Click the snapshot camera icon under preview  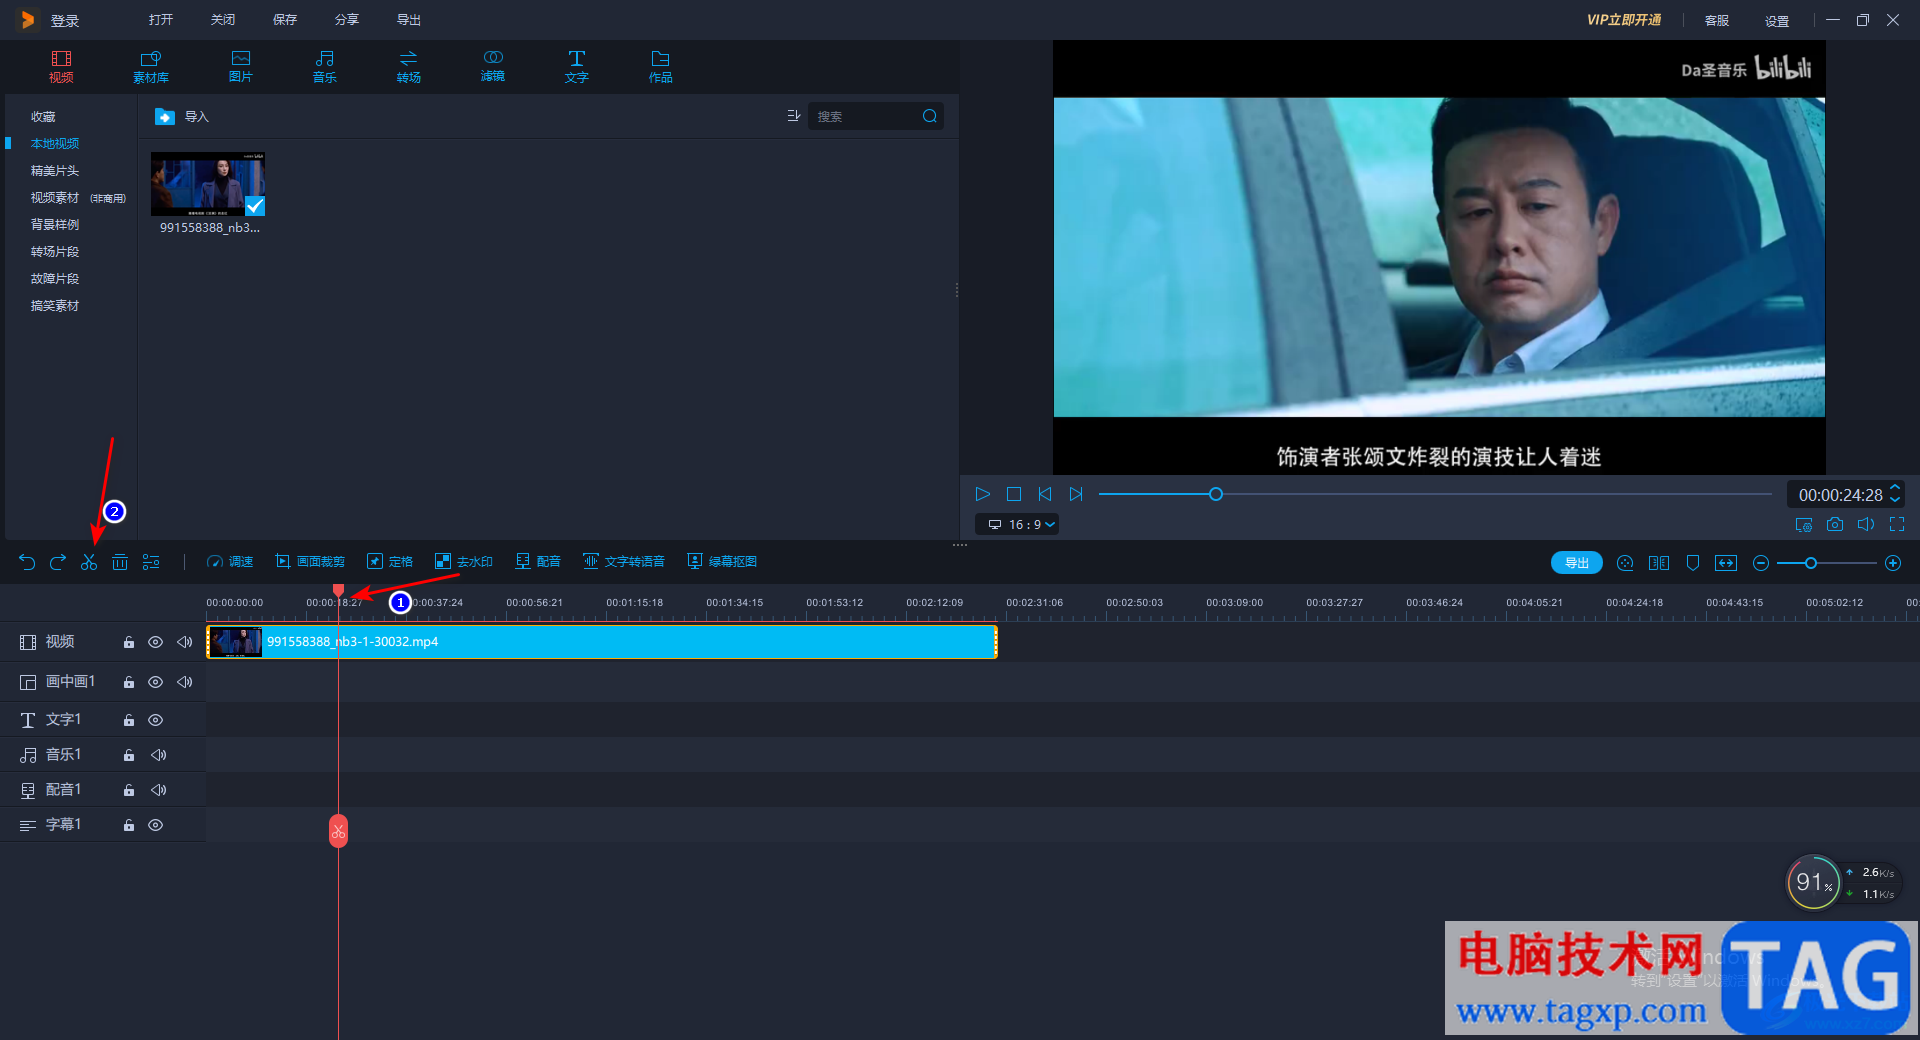pyautogui.click(x=1835, y=524)
